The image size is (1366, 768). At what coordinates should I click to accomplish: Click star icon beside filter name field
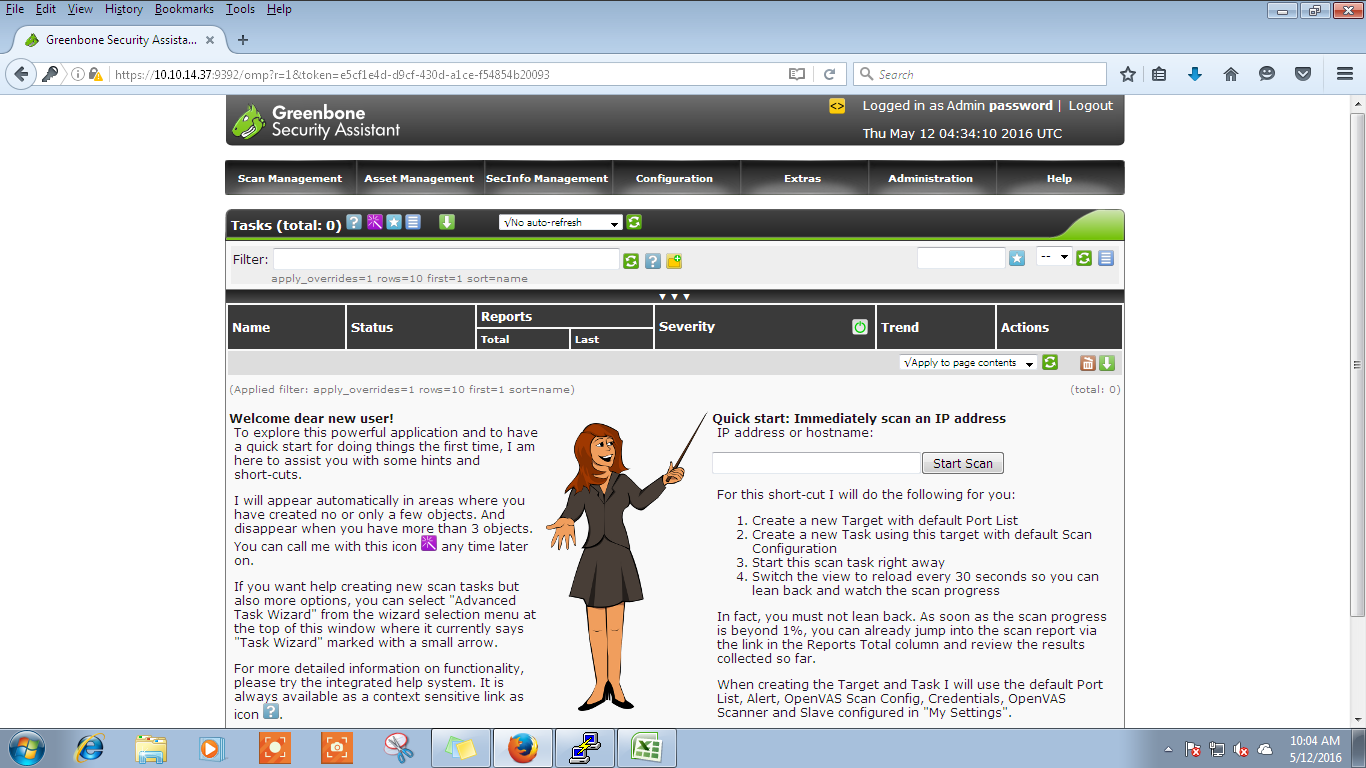point(1017,258)
